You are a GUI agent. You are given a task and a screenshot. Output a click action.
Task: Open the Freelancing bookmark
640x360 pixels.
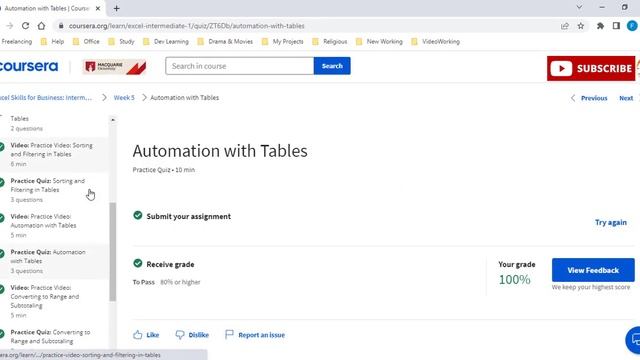16,42
